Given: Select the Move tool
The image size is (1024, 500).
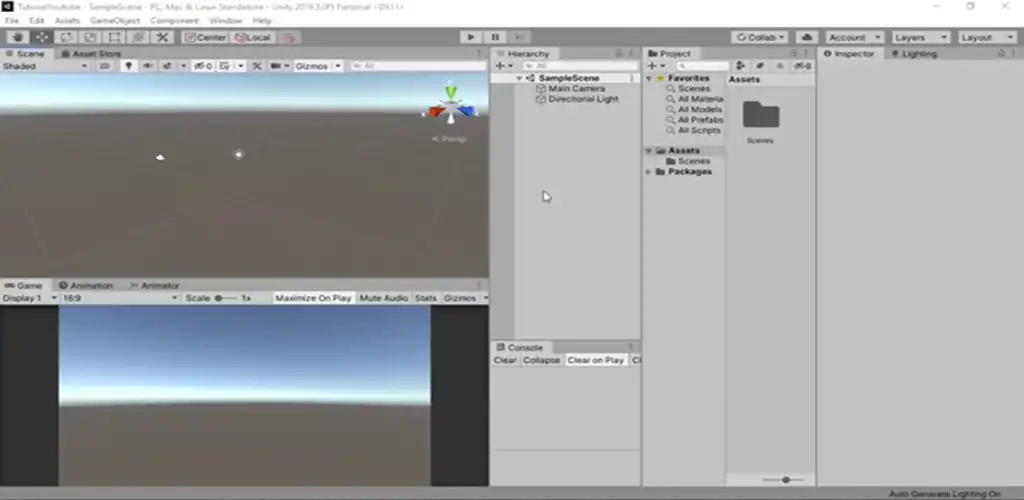Looking at the screenshot, I should coord(42,37).
